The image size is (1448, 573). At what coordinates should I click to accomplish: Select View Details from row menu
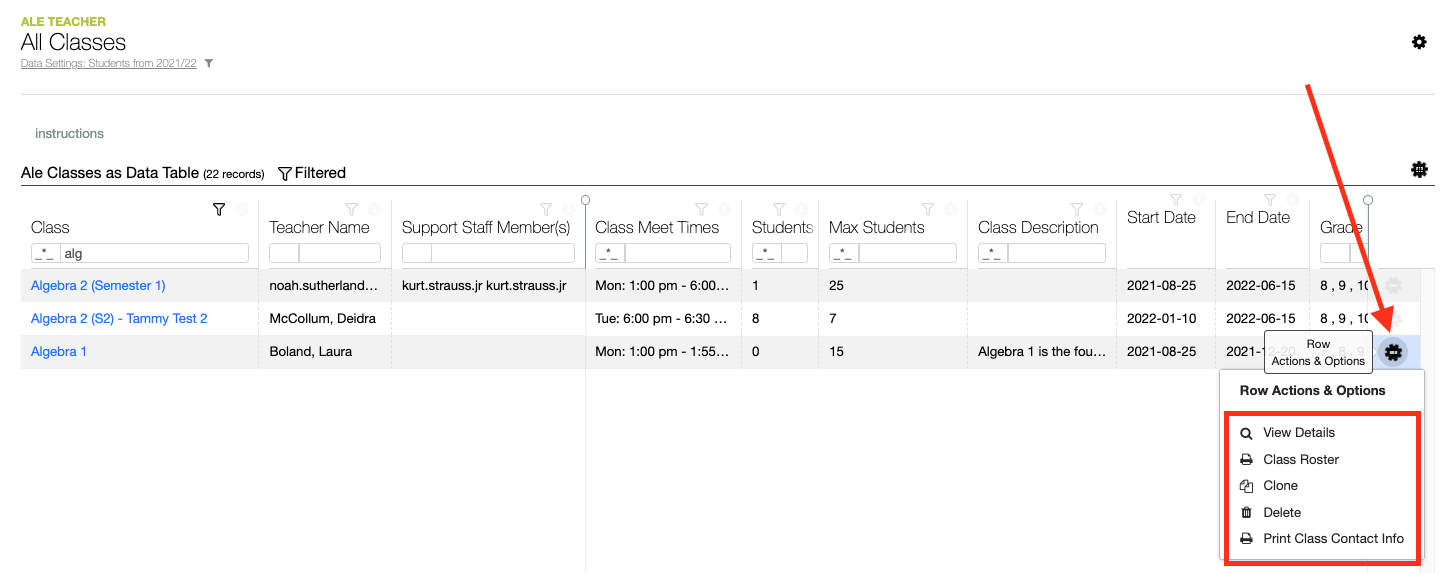point(1299,433)
